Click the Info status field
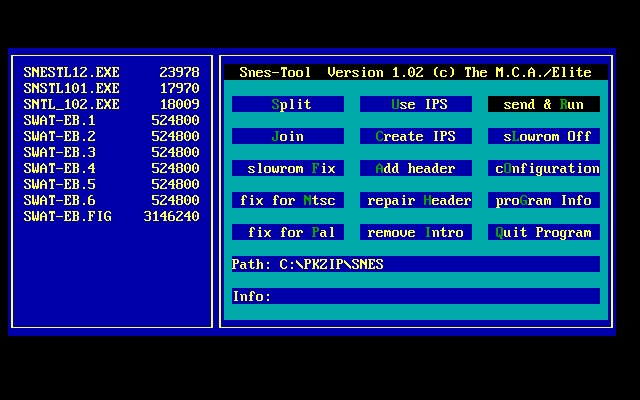 pyautogui.click(x=415, y=296)
